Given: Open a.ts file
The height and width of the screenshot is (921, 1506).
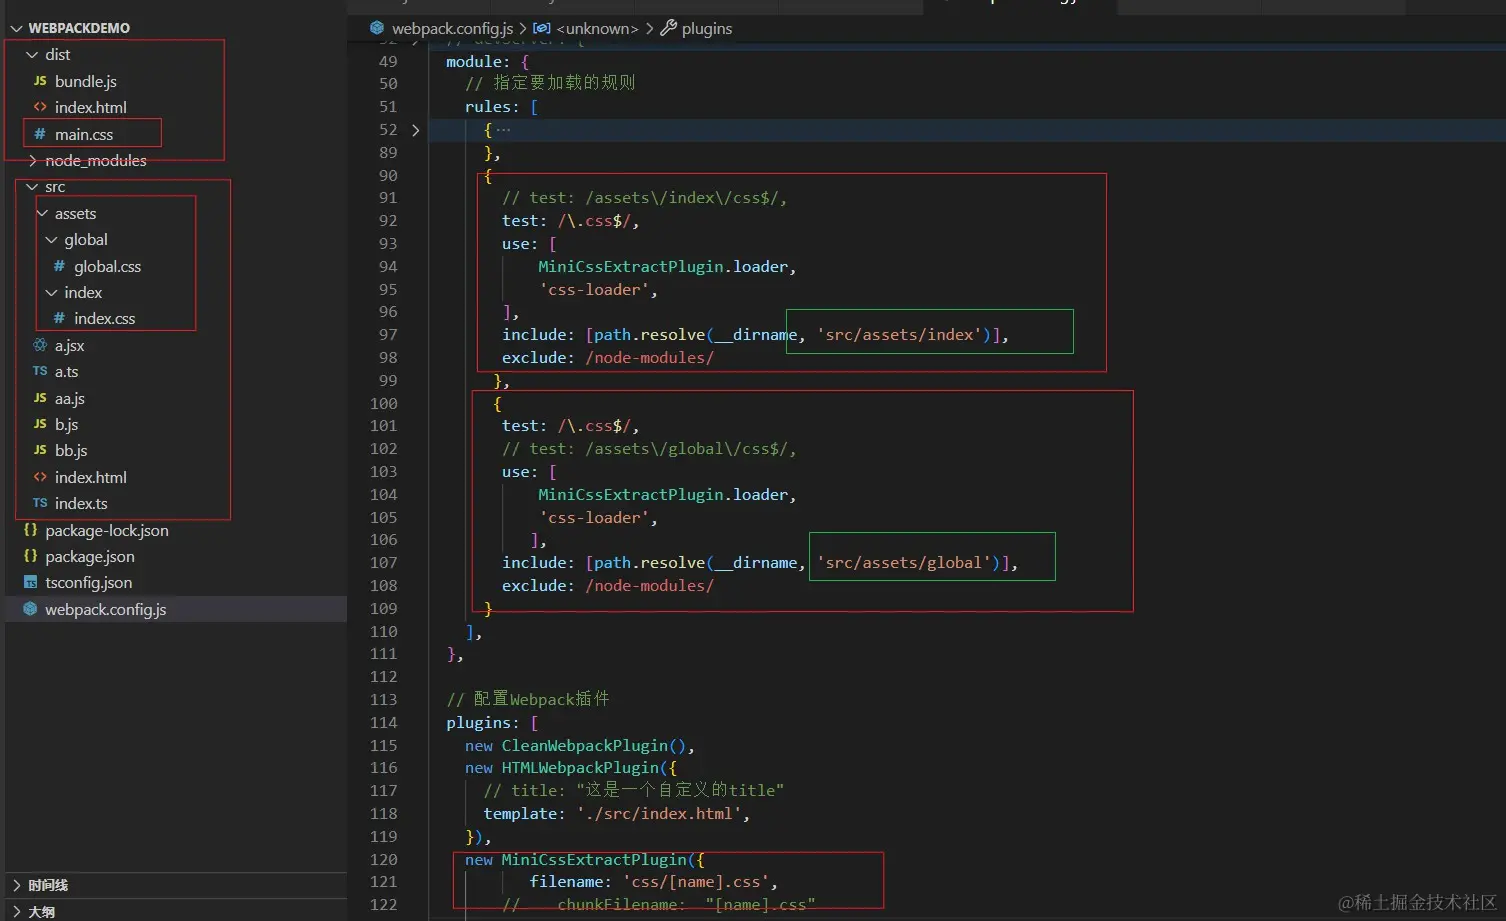Looking at the screenshot, I should (x=66, y=371).
